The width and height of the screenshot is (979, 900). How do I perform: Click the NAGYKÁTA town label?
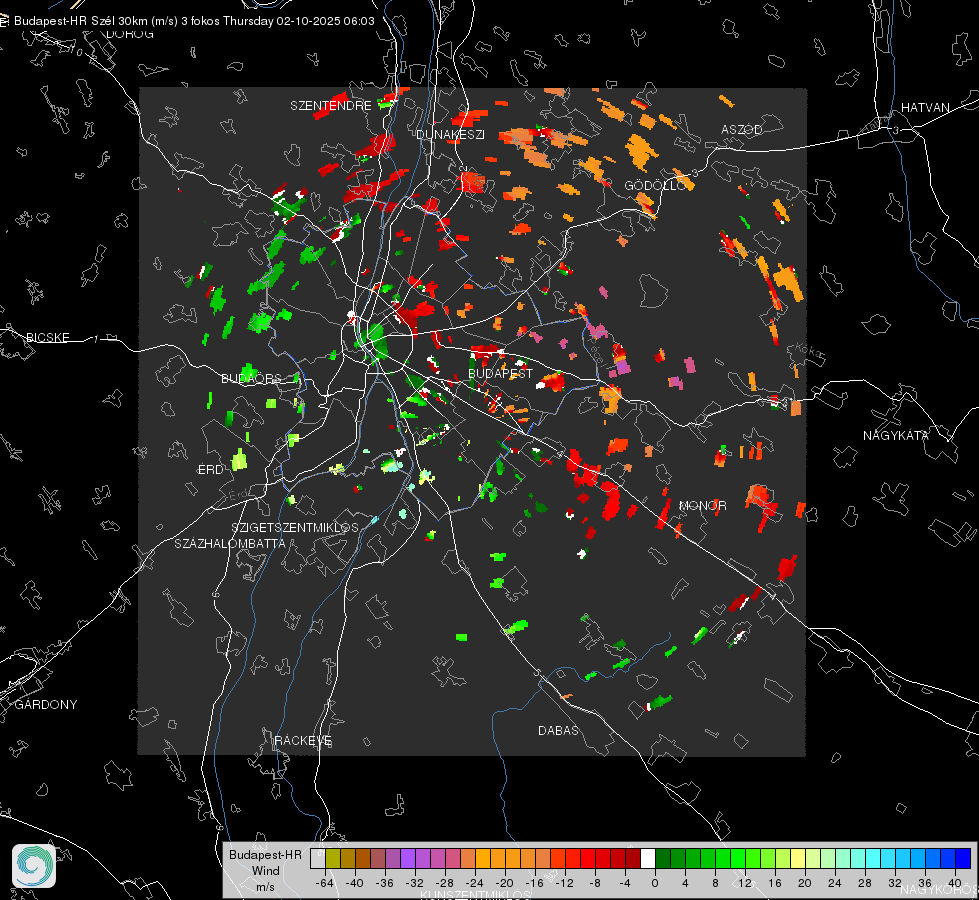[x=896, y=435]
